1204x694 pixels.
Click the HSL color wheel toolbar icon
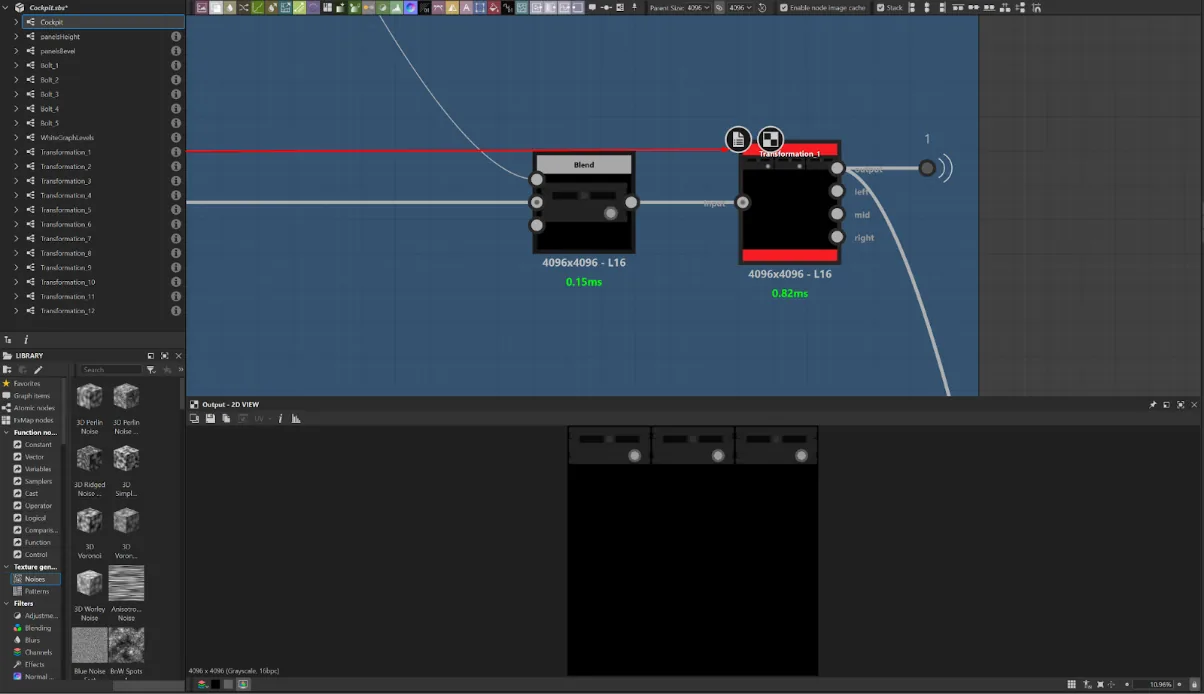click(410, 7)
